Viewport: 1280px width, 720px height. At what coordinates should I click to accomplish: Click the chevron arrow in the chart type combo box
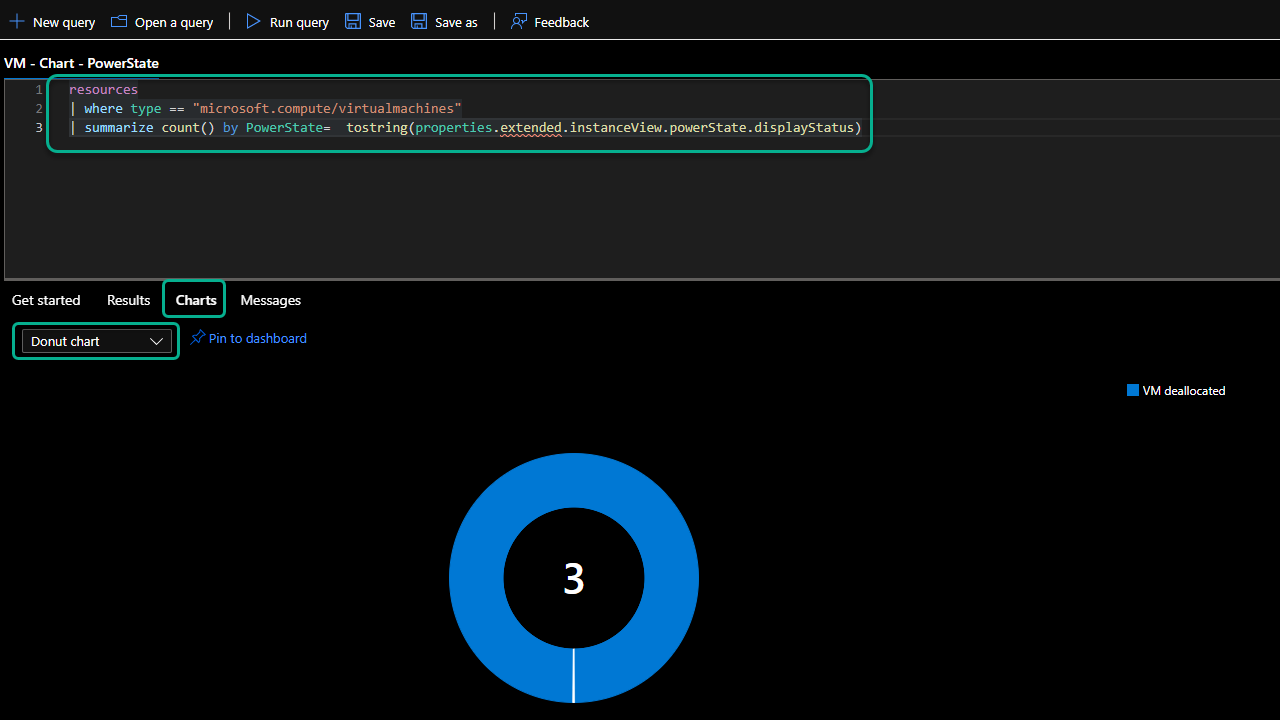156,341
